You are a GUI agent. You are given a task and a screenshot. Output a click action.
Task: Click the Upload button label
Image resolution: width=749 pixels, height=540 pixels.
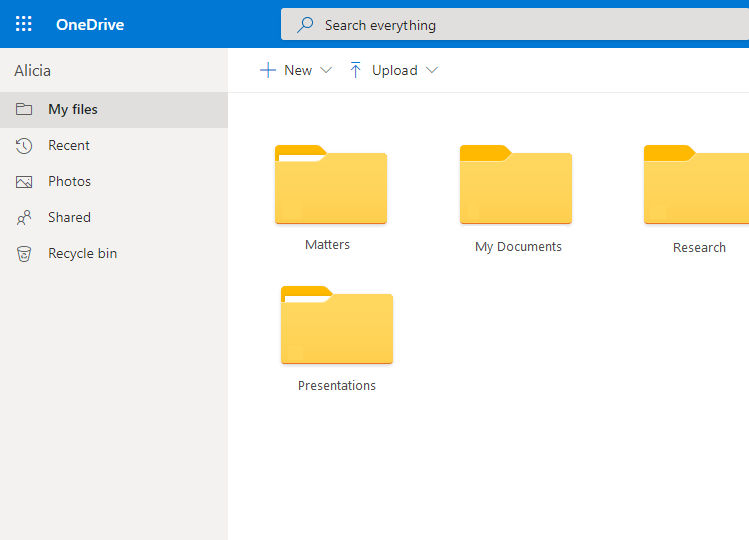click(395, 70)
